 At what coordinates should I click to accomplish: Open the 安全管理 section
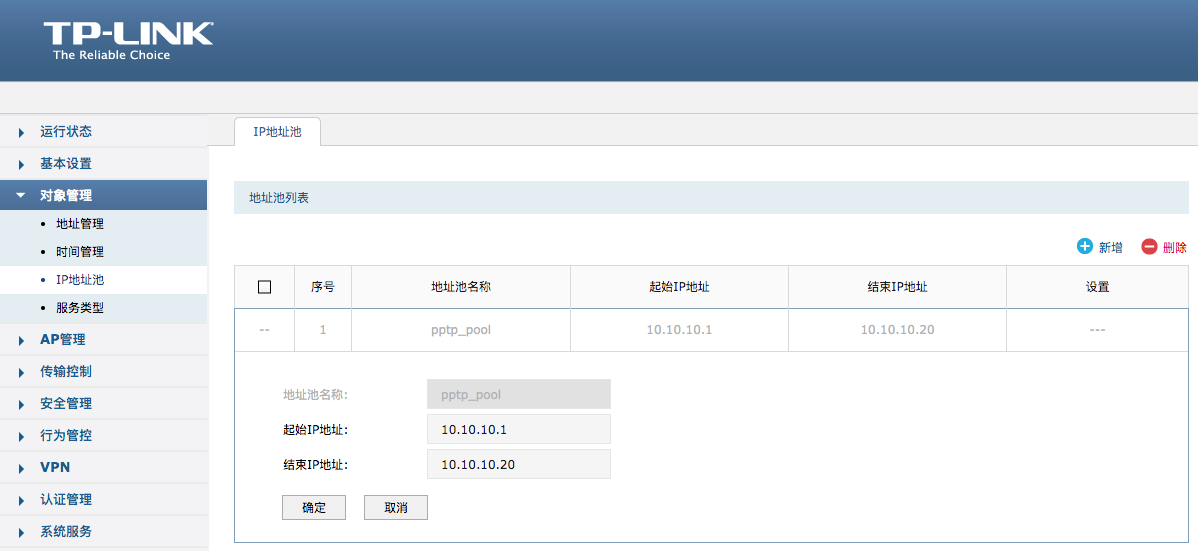tap(66, 404)
